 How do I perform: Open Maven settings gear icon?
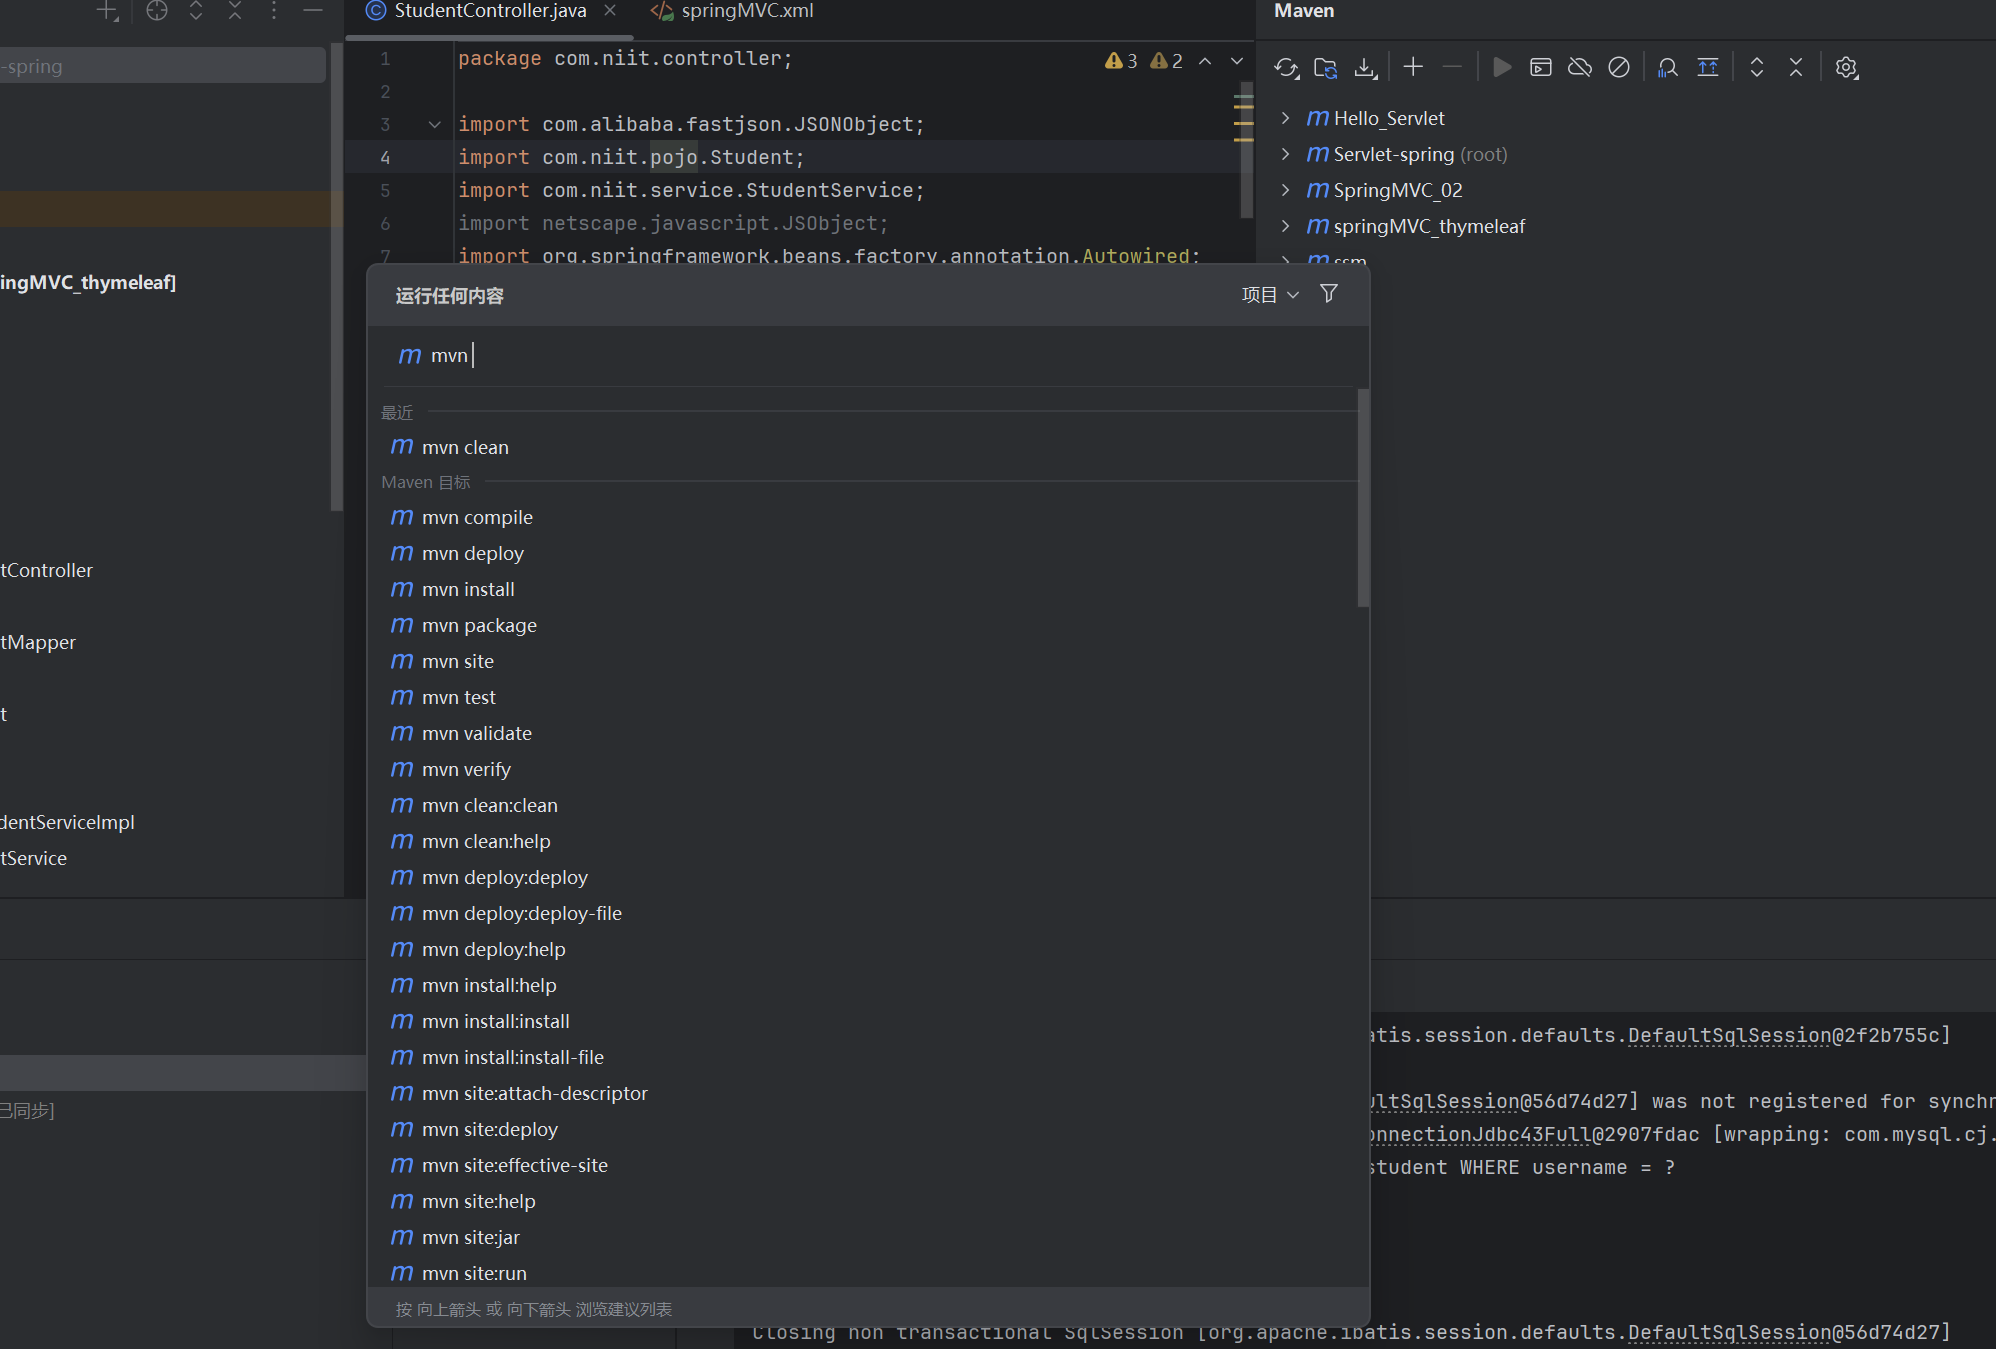(1846, 68)
